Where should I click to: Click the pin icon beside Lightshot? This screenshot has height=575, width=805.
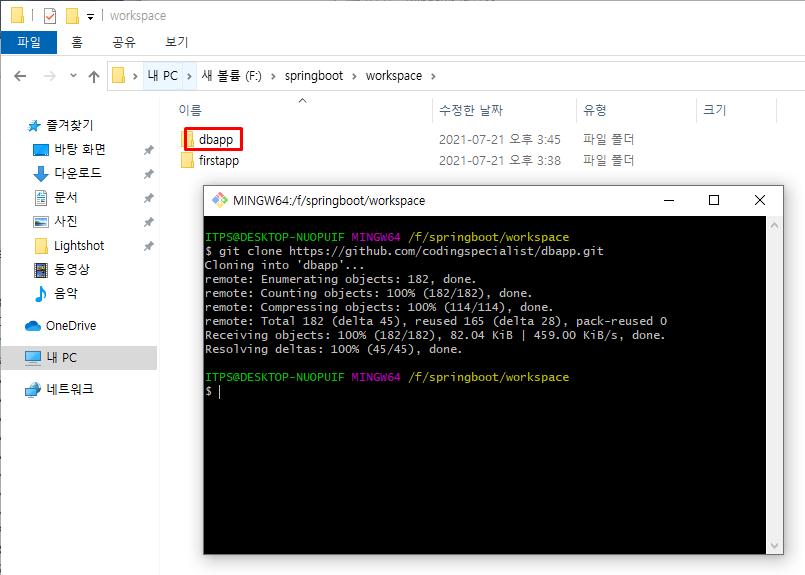point(148,246)
